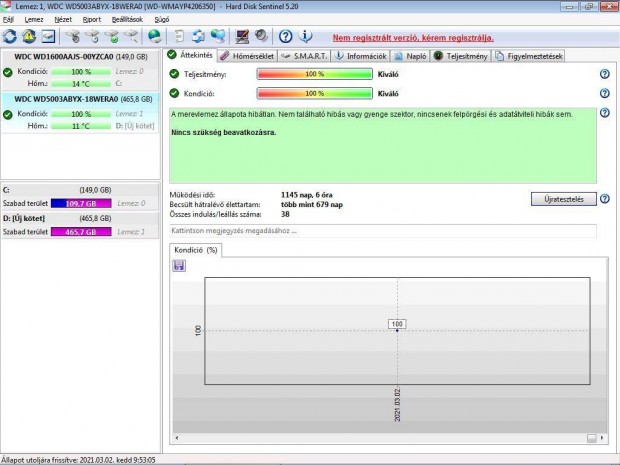This screenshot has width=620, height=465.
Task: Switch to the Napló tab
Action: [x=410, y=56]
